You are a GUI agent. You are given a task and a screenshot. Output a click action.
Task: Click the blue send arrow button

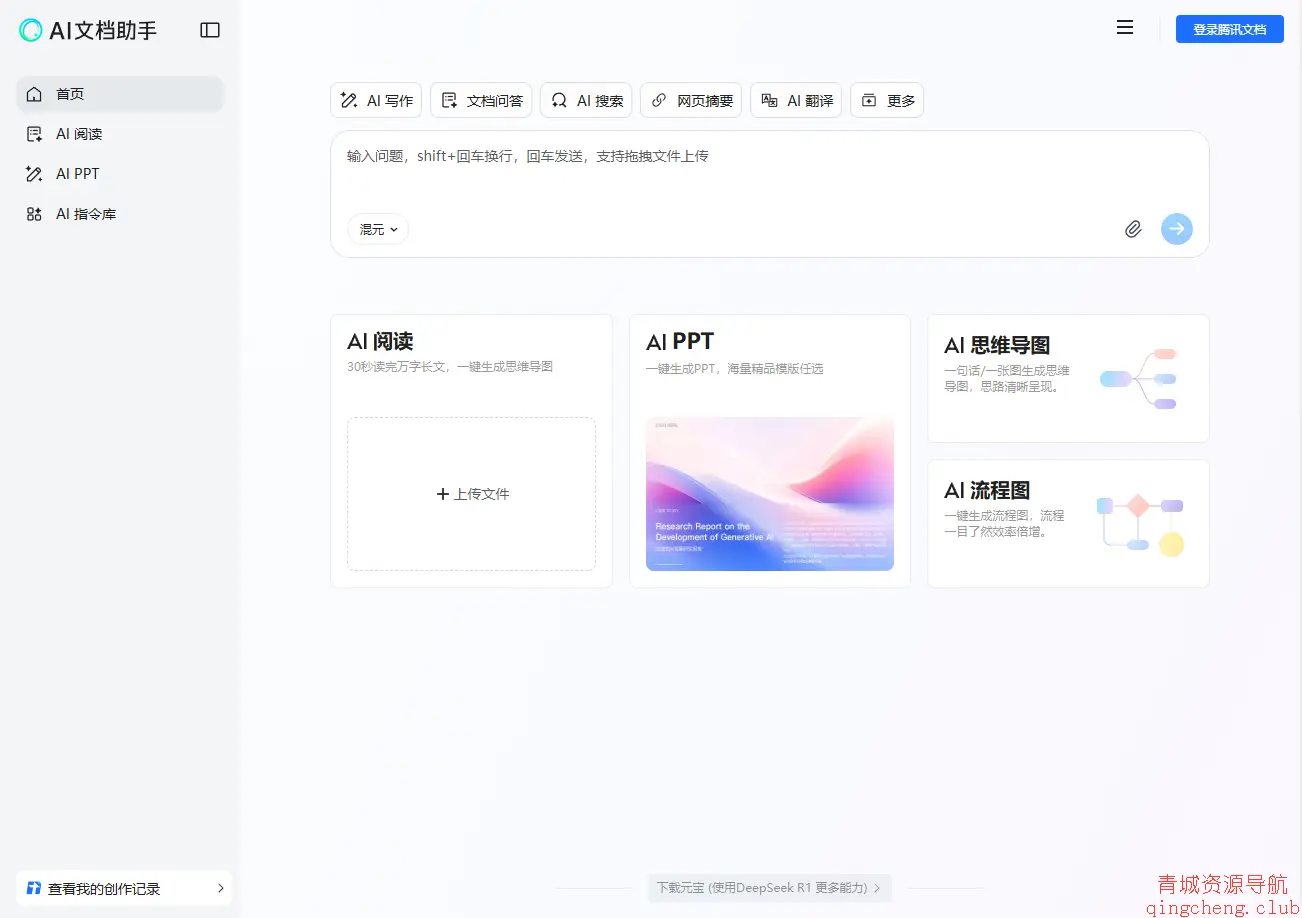(x=1176, y=229)
